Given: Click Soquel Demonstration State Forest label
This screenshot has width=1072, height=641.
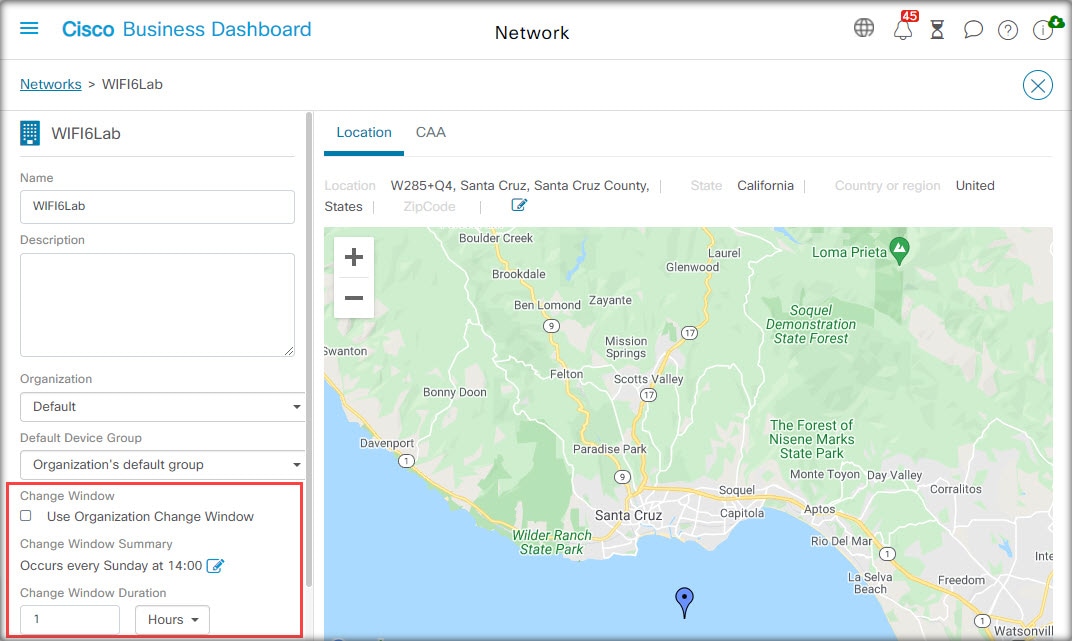Looking at the screenshot, I should 811,325.
